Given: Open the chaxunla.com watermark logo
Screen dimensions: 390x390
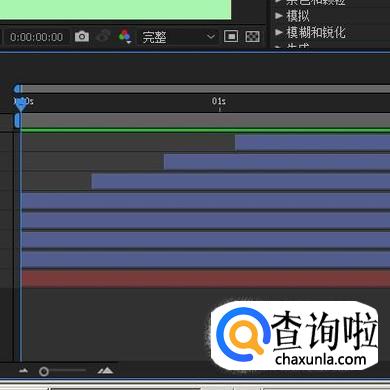Looking at the screenshot, I should (x=295, y=335).
